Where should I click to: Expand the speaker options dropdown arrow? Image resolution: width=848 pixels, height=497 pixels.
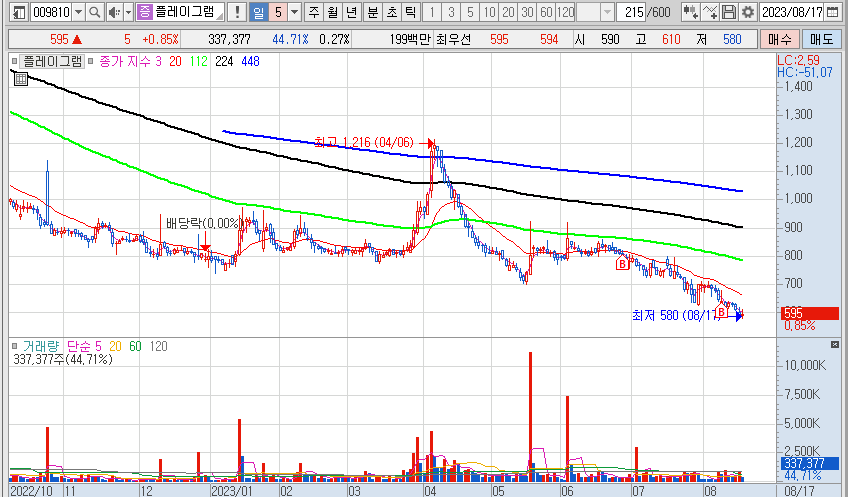pyautogui.click(x=128, y=12)
